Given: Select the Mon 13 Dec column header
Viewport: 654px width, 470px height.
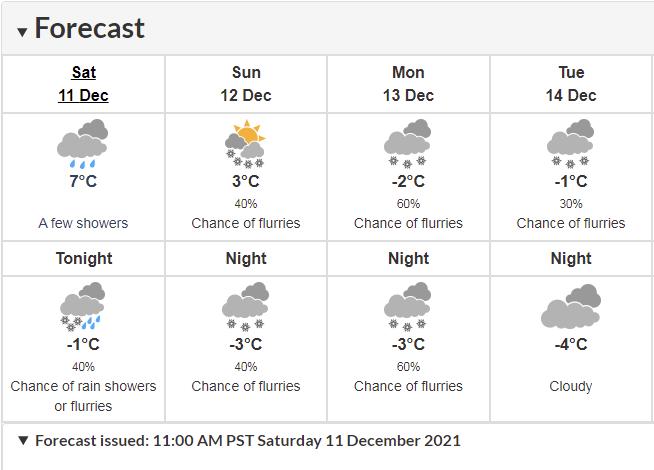Looking at the screenshot, I should tap(408, 84).
